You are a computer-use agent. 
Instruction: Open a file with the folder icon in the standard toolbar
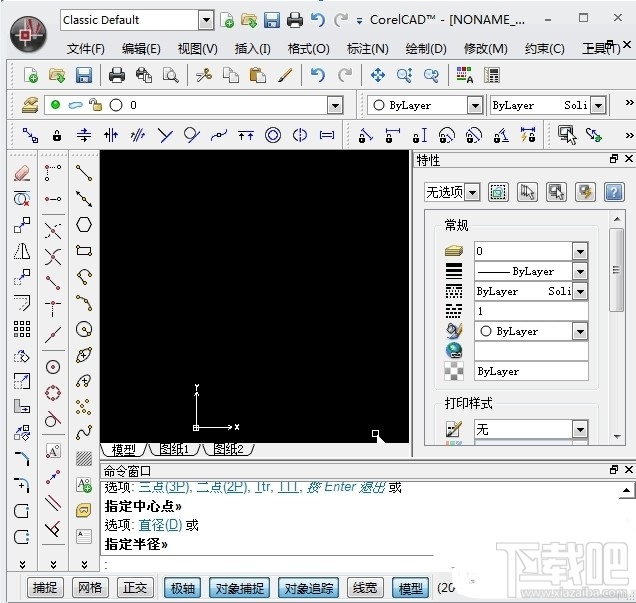[57, 75]
